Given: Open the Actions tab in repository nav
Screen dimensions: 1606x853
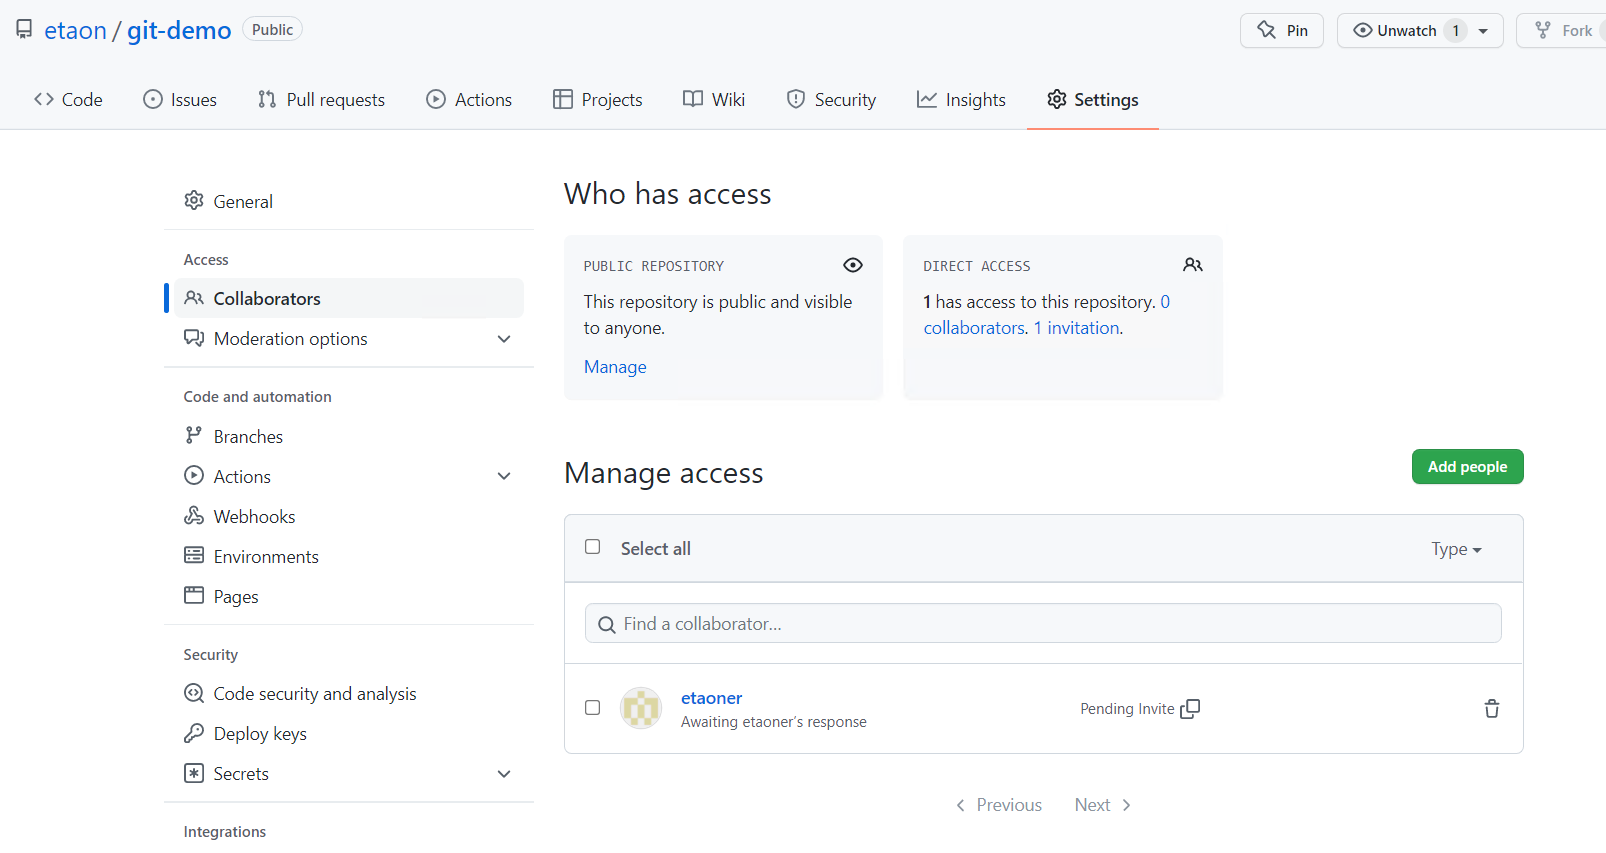Looking at the screenshot, I should (469, 100).
